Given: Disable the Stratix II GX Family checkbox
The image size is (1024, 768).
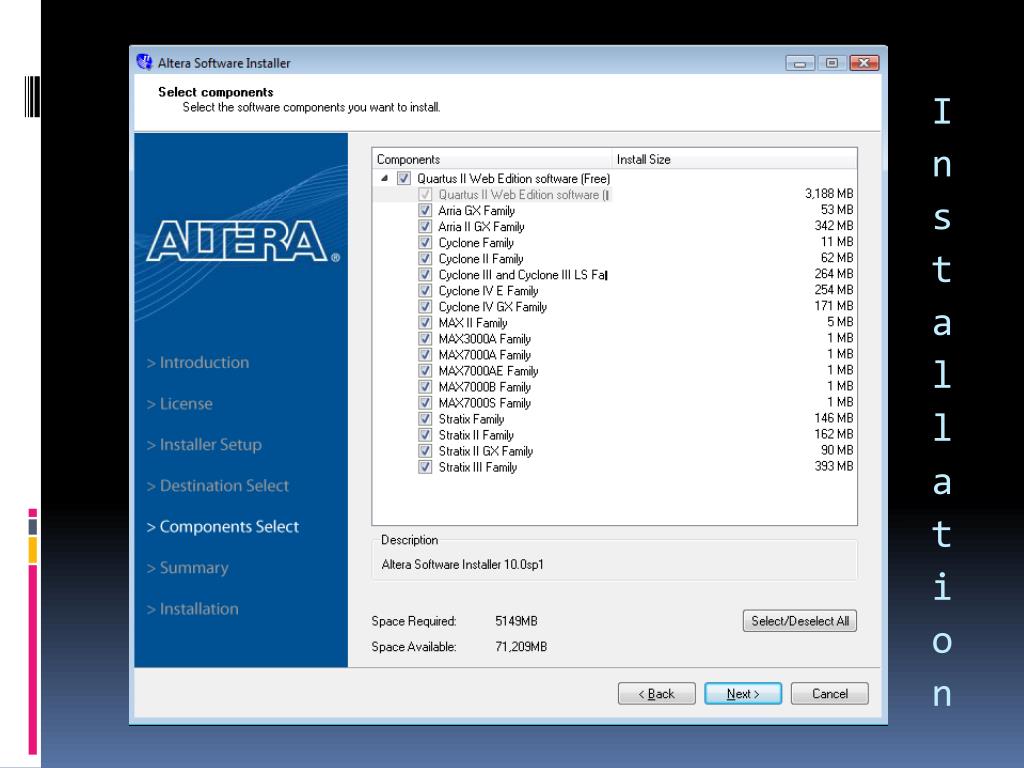Looking at the screenshot, I should [x=425, y=451].
